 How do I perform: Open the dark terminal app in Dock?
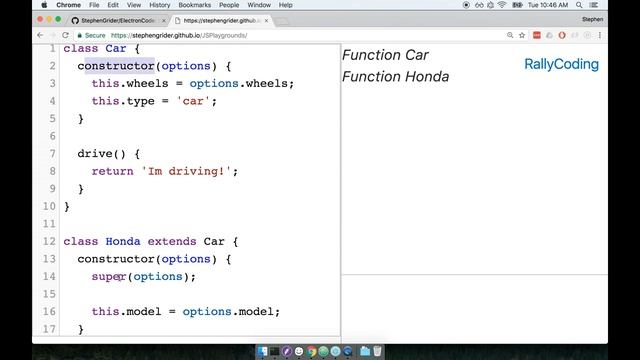(275, 351)
